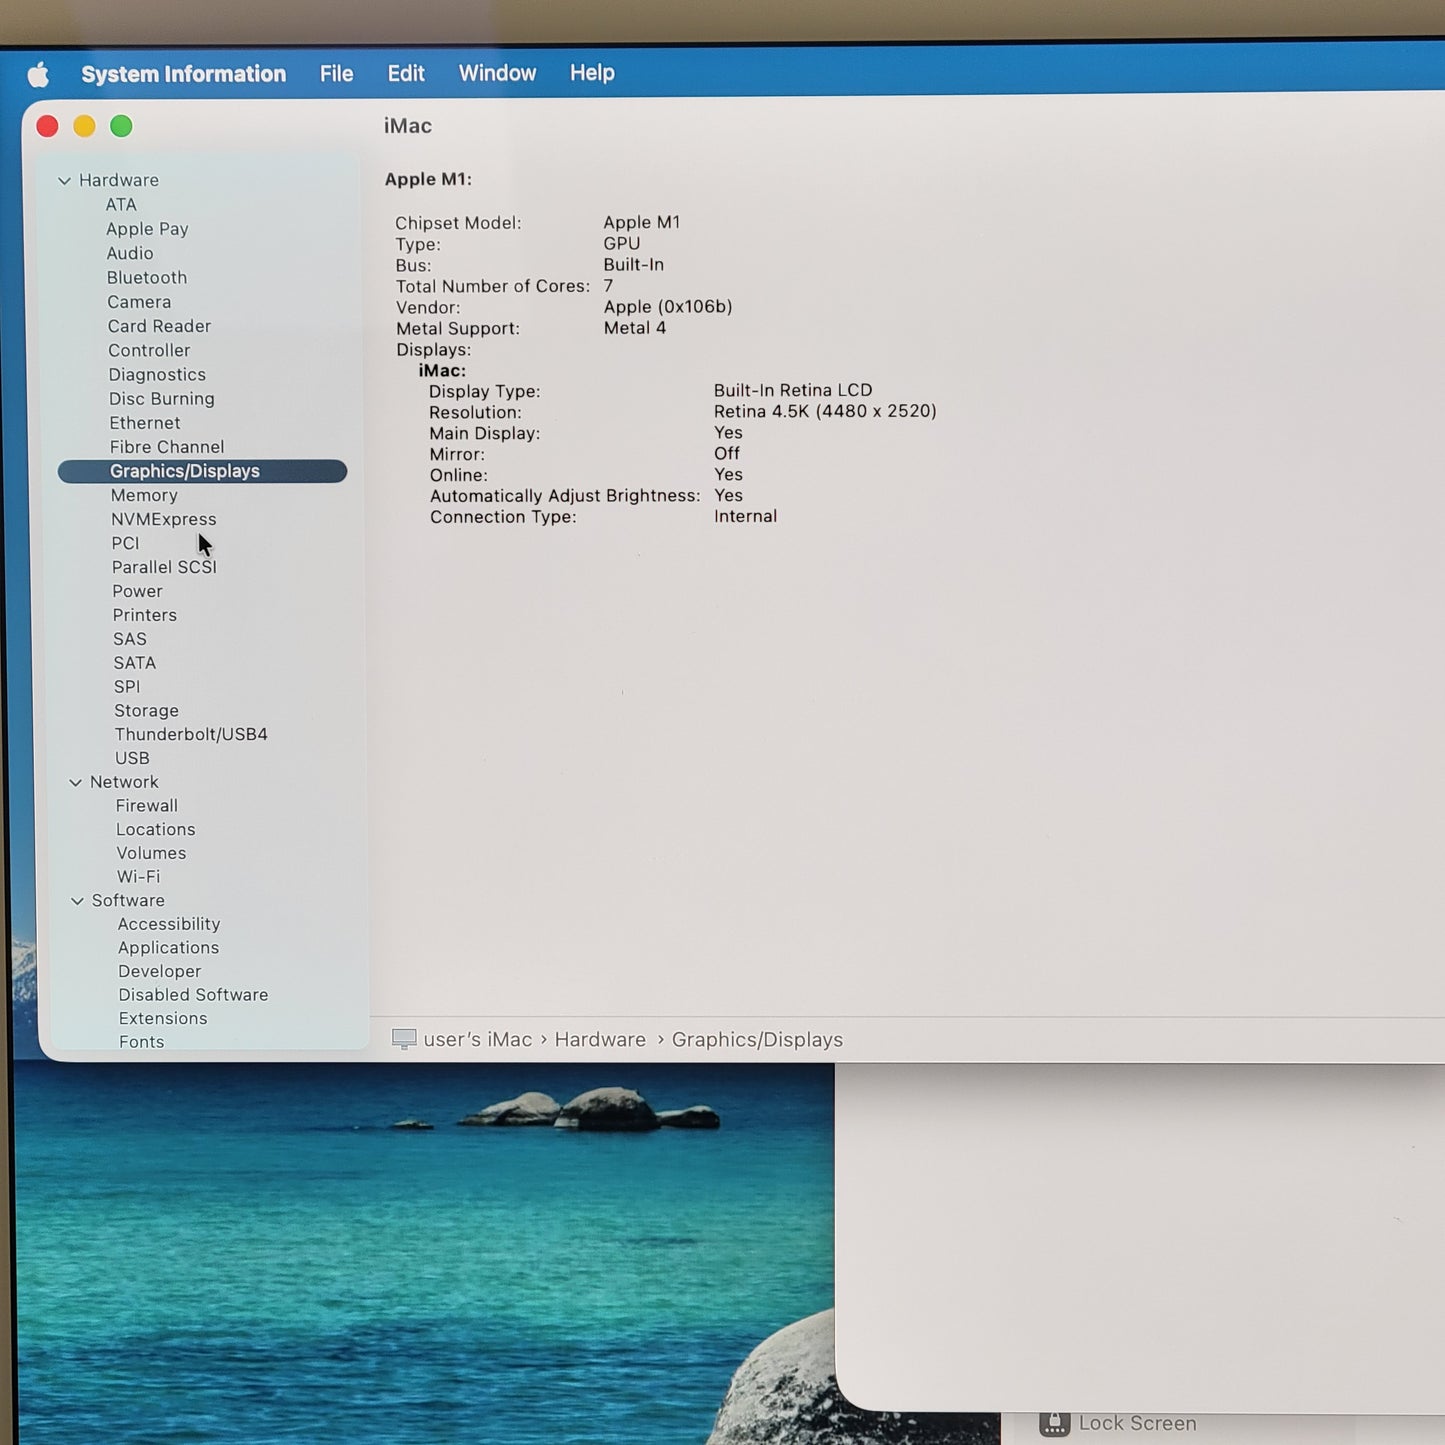
Task: Select Developer under Software
Action: [x=159, y=972]
